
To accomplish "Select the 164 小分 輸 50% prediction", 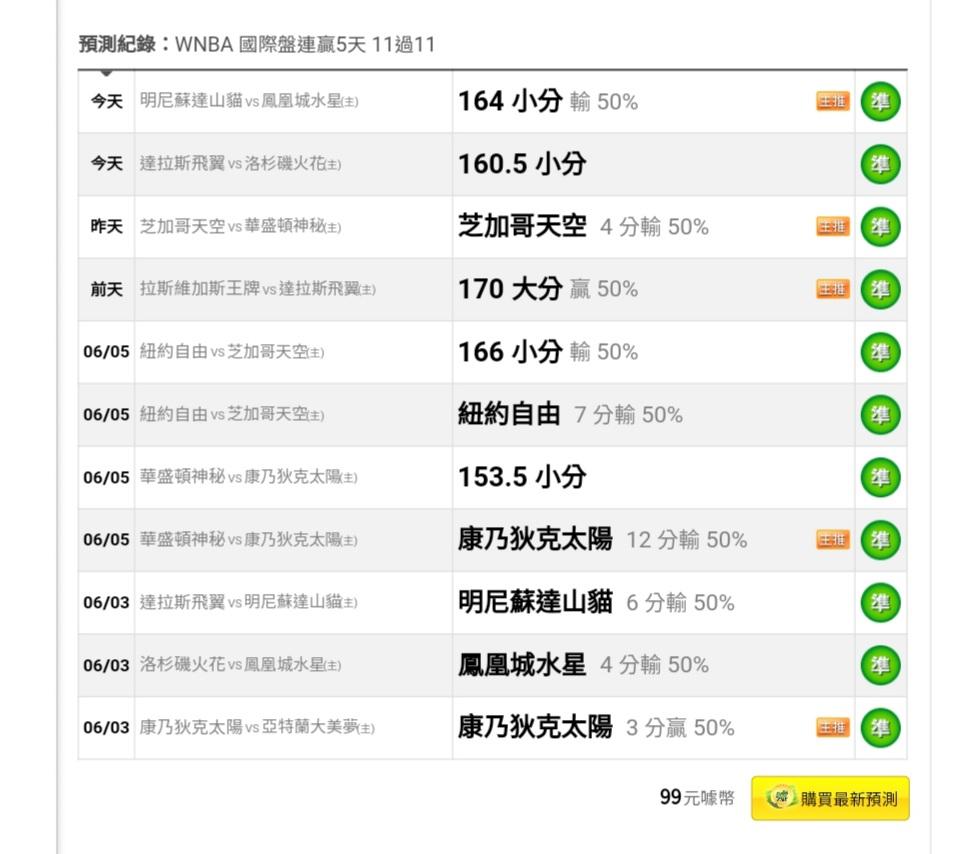I will pyautogui.click(x=548, y=102).
